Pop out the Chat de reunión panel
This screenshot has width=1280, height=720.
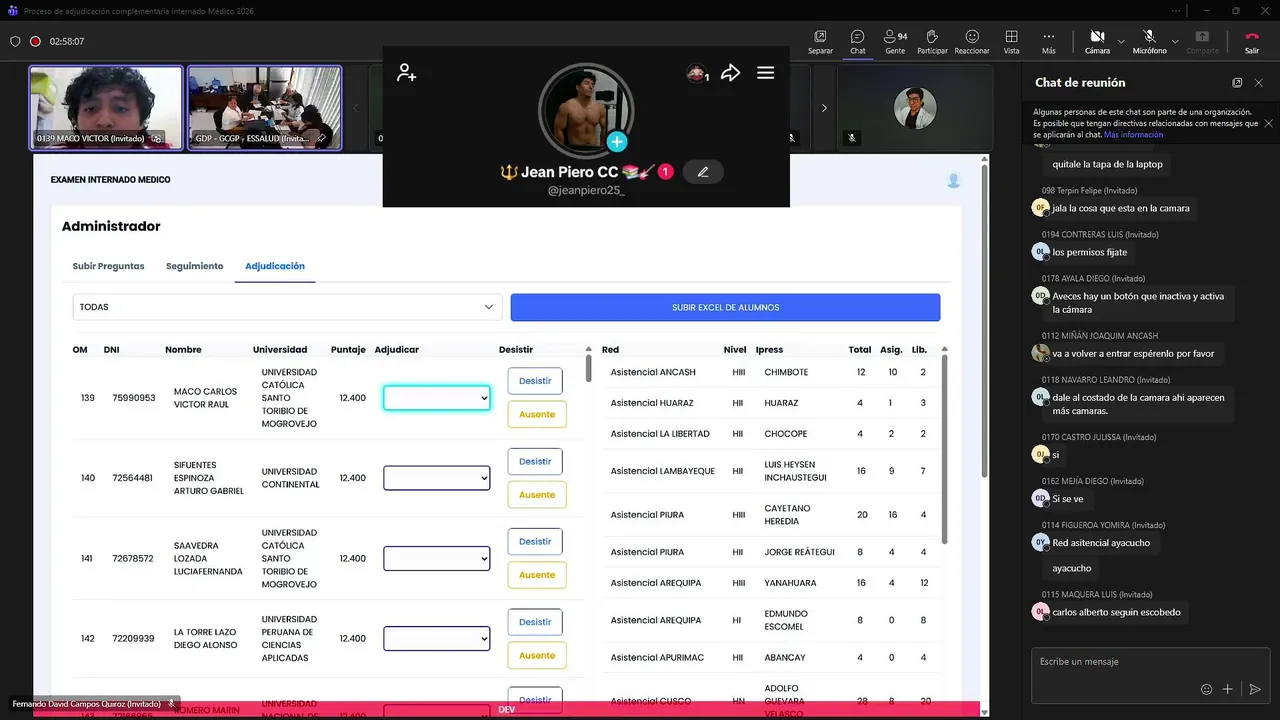click(1237, 82)
